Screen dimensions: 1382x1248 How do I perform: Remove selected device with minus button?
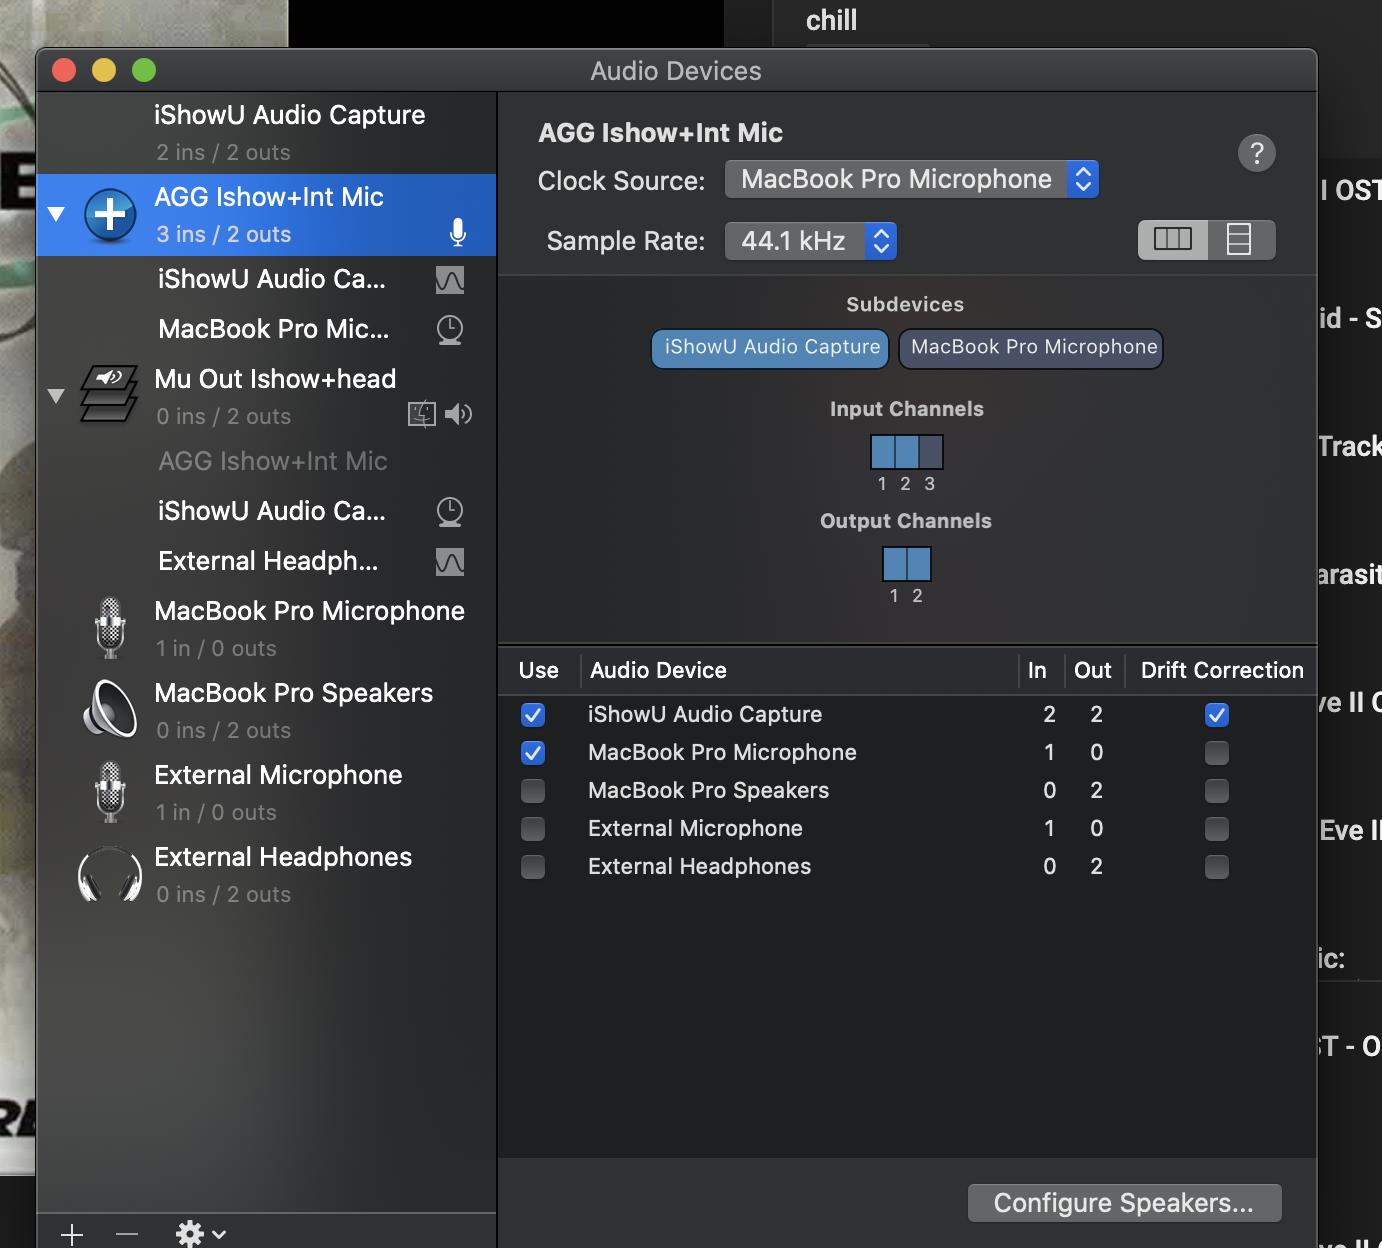(127, 1234)
